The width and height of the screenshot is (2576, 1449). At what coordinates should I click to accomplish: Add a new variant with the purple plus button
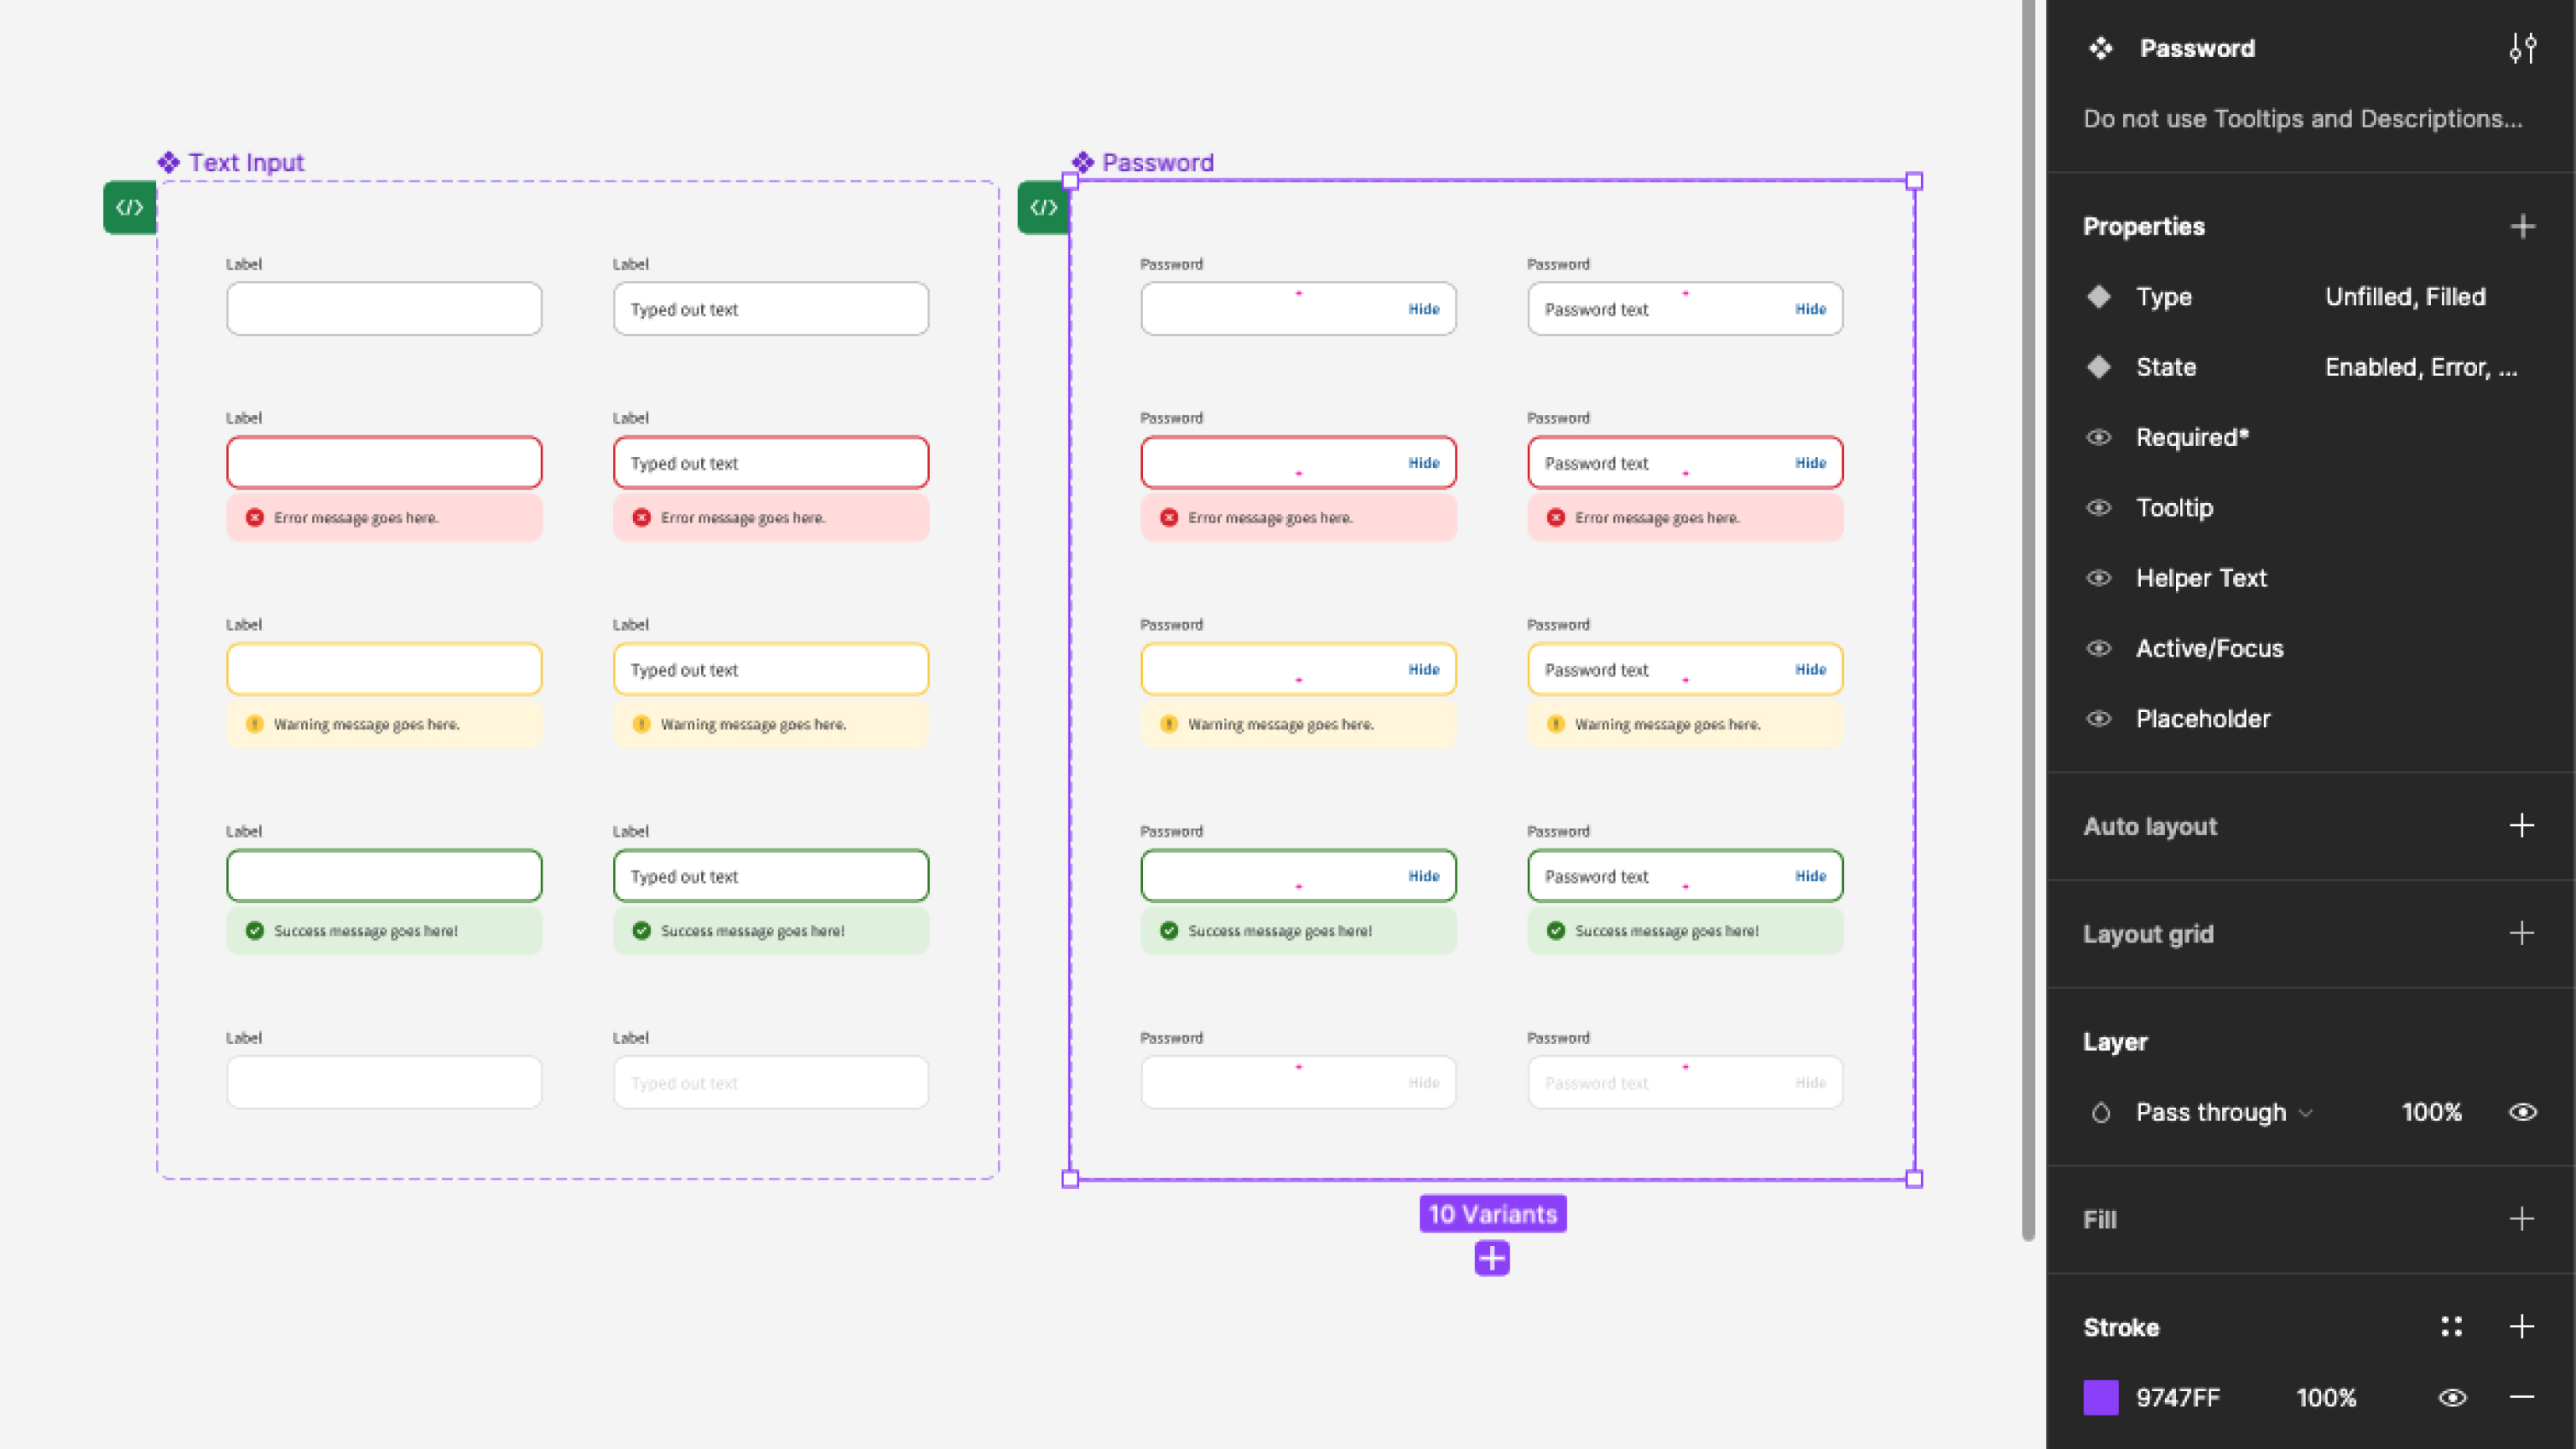click(x=1491, y=1258)
